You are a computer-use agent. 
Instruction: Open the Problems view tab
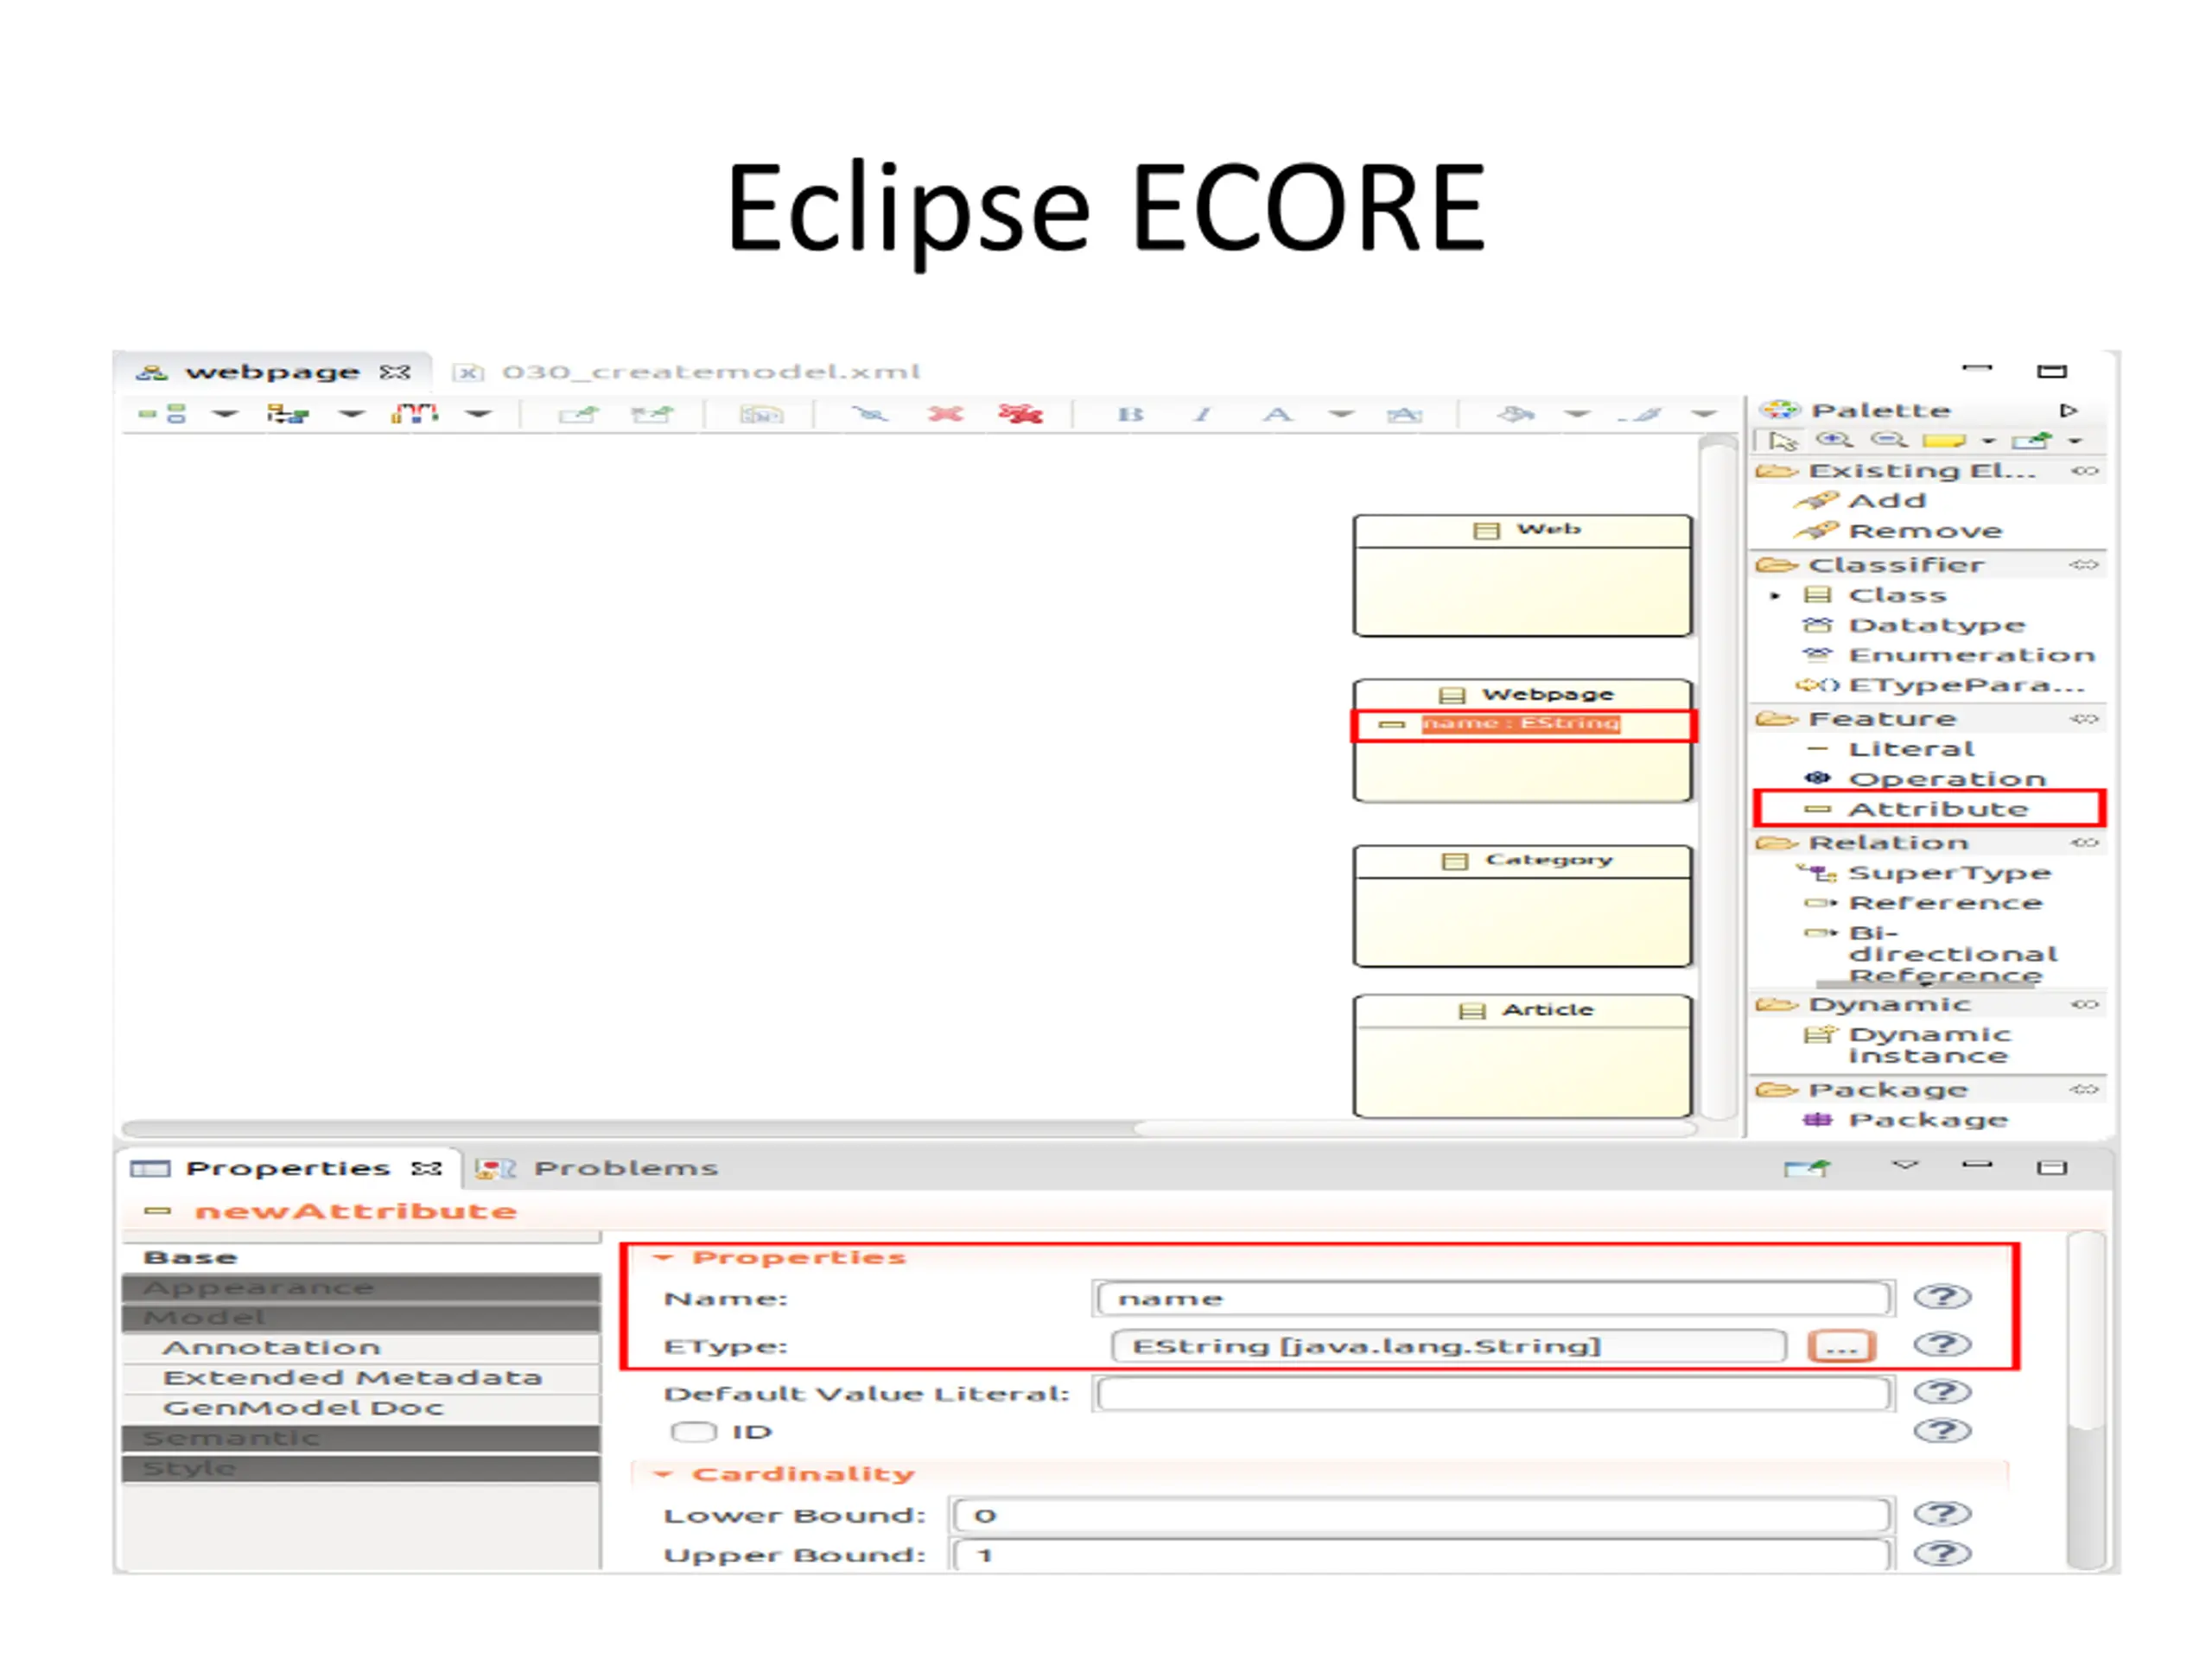[597, 1168]
